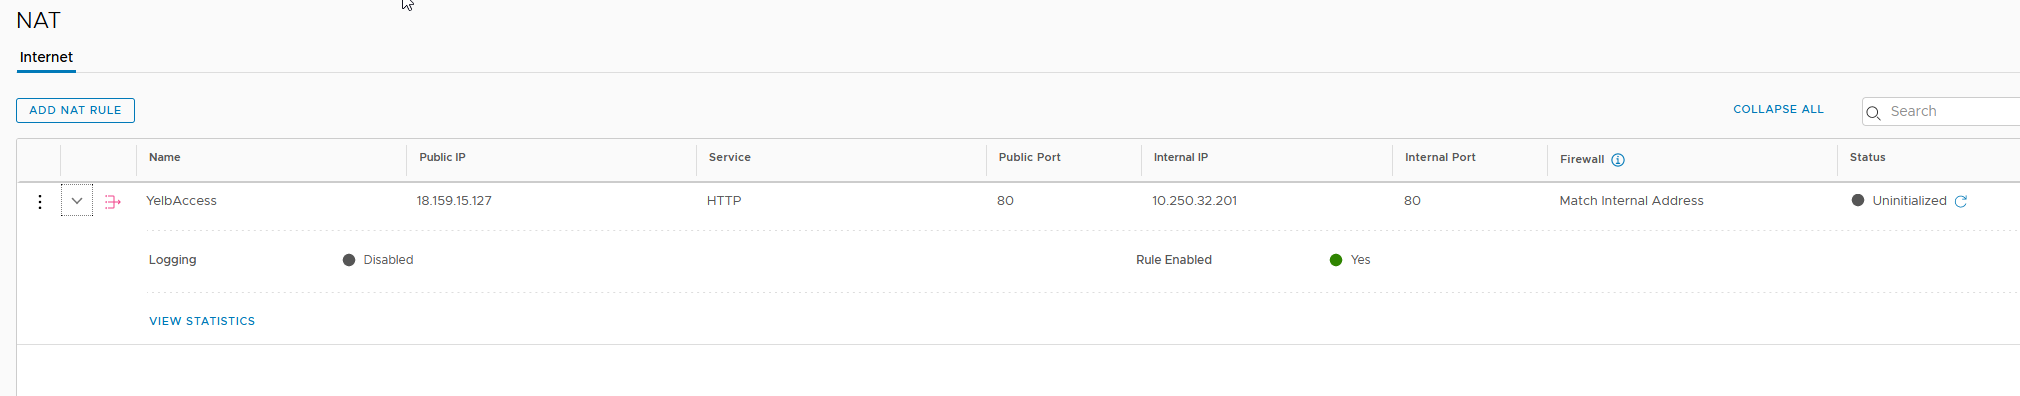Open View Statistics for YelbAccess
The width and height of the screenshot is (2020, 396).
point(202,321)
